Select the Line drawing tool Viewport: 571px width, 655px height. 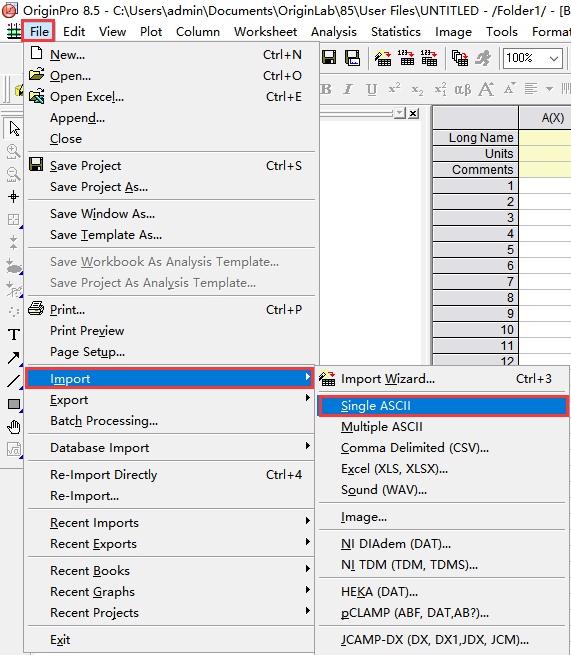point(13,381)
